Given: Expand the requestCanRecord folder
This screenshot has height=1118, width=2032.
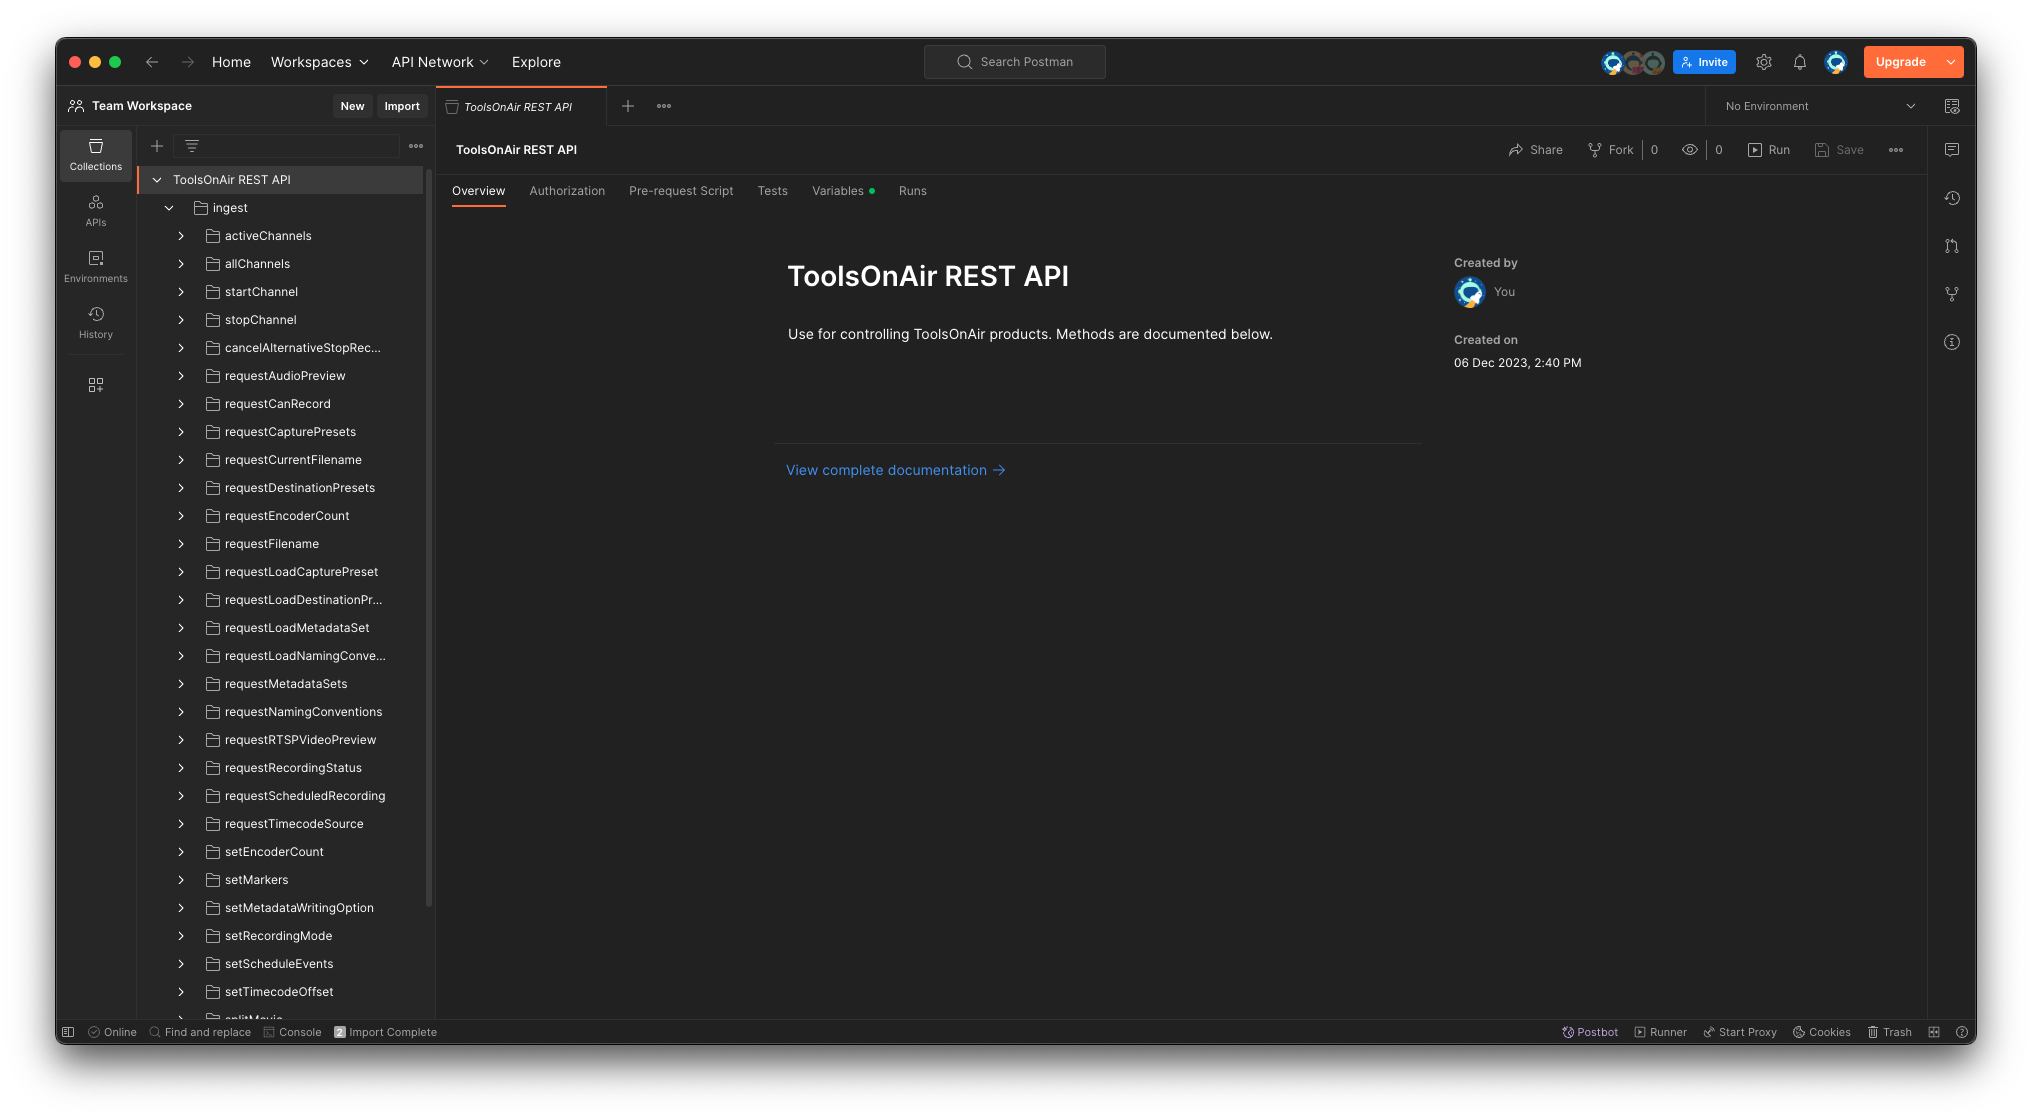Looking at the screenshot, I should pyautogui.click(x=181, y=404).
